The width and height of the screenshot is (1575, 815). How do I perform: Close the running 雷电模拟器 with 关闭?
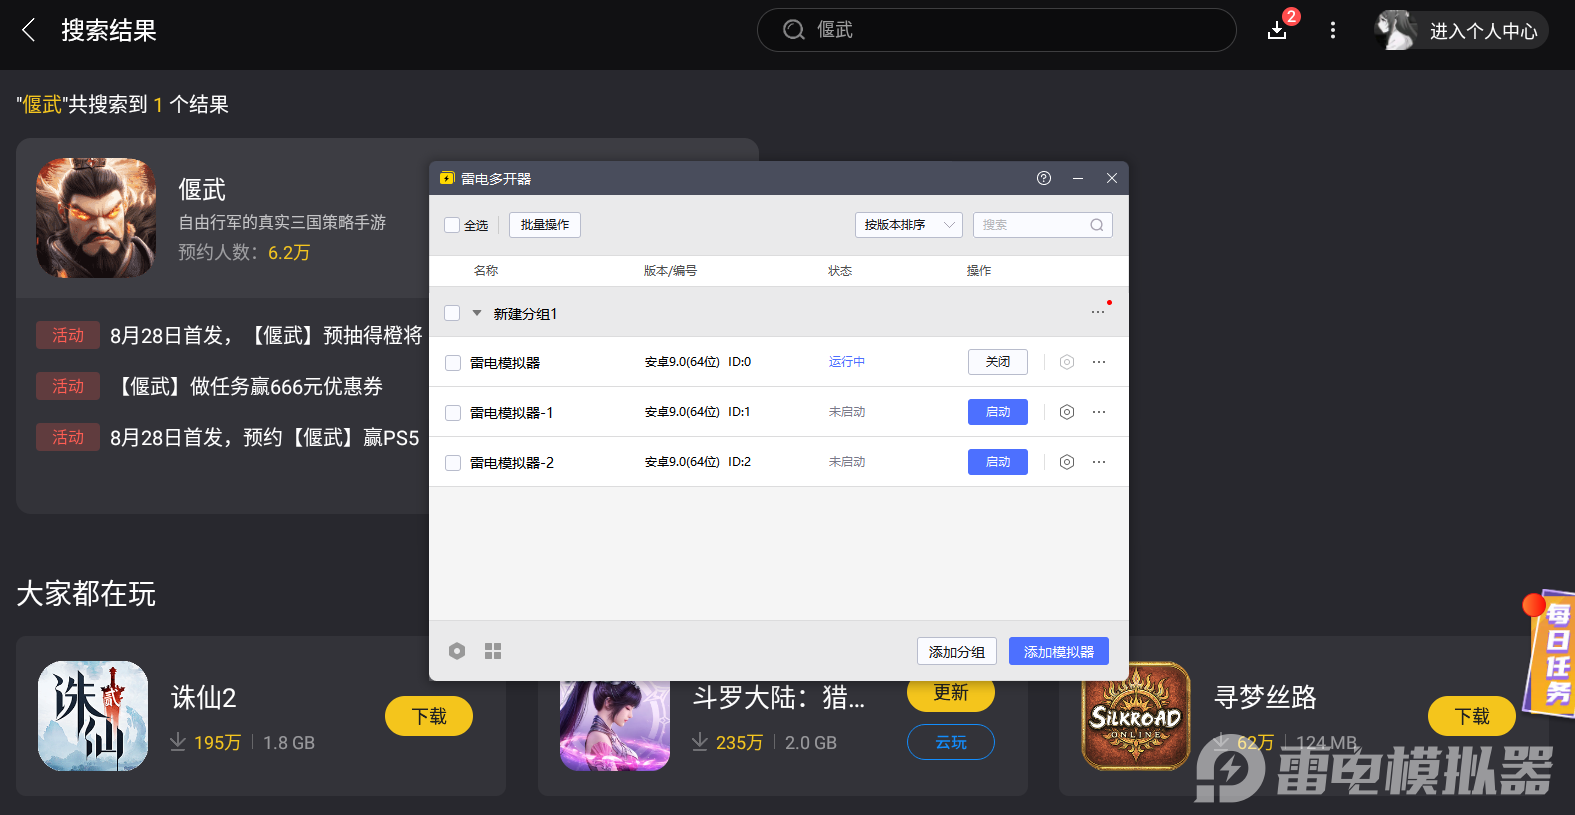click(x=998, y=362)
